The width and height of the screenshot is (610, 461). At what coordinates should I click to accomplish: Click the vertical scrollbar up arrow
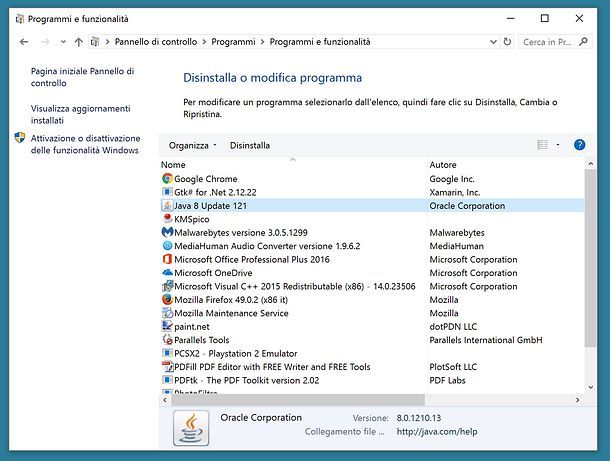point(591,164)
